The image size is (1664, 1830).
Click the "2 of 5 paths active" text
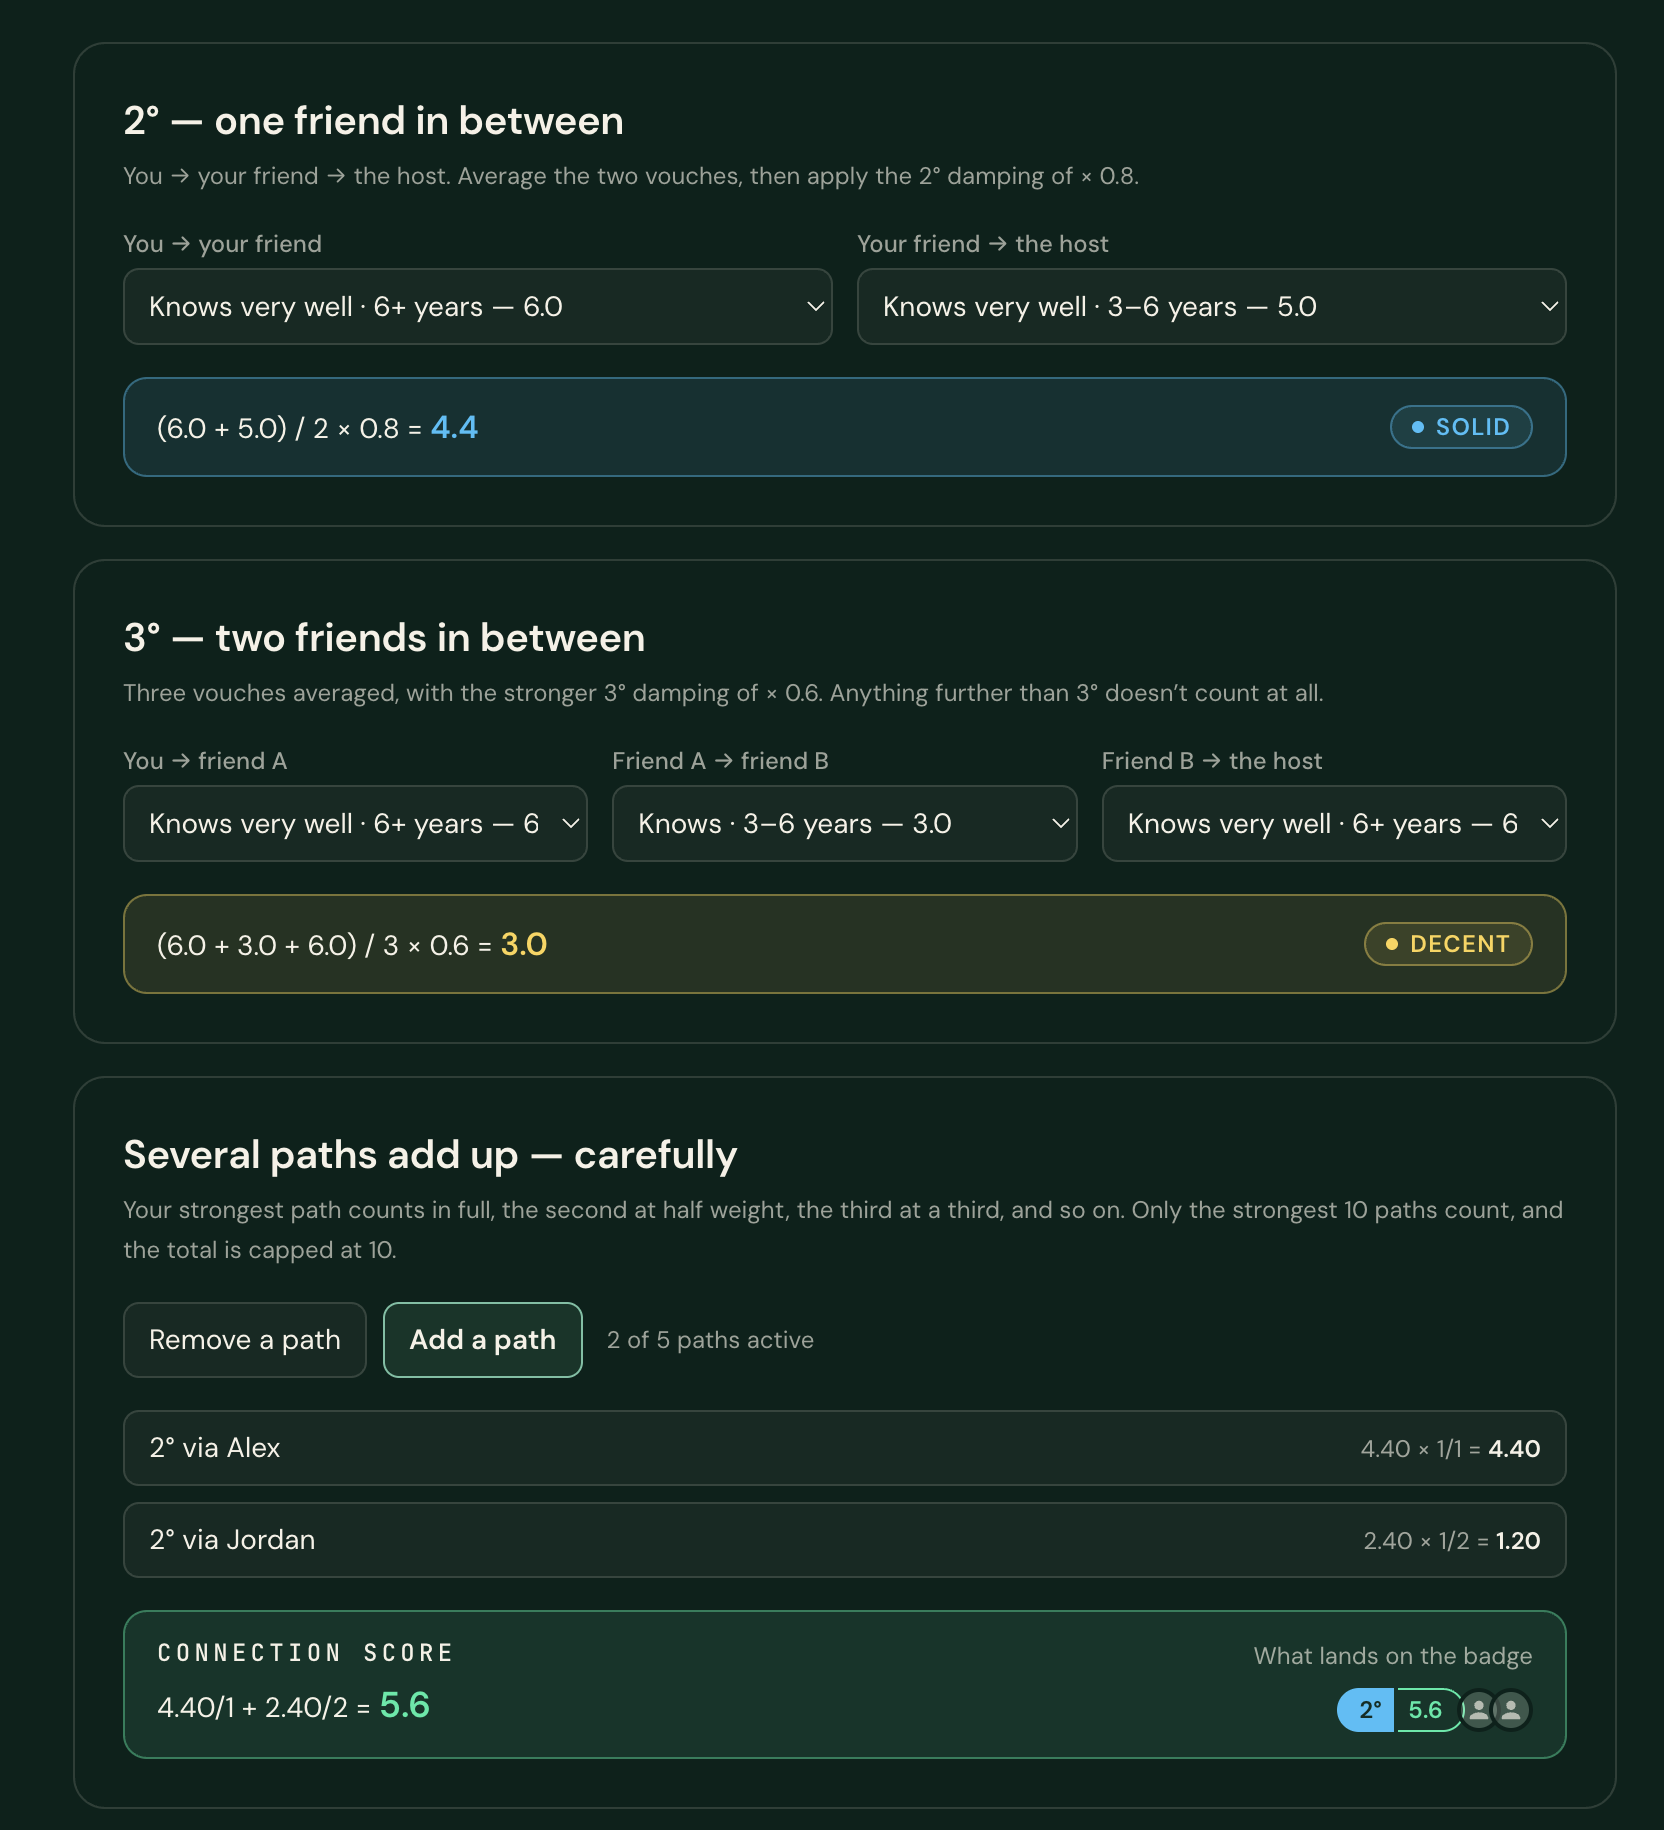710,1339
